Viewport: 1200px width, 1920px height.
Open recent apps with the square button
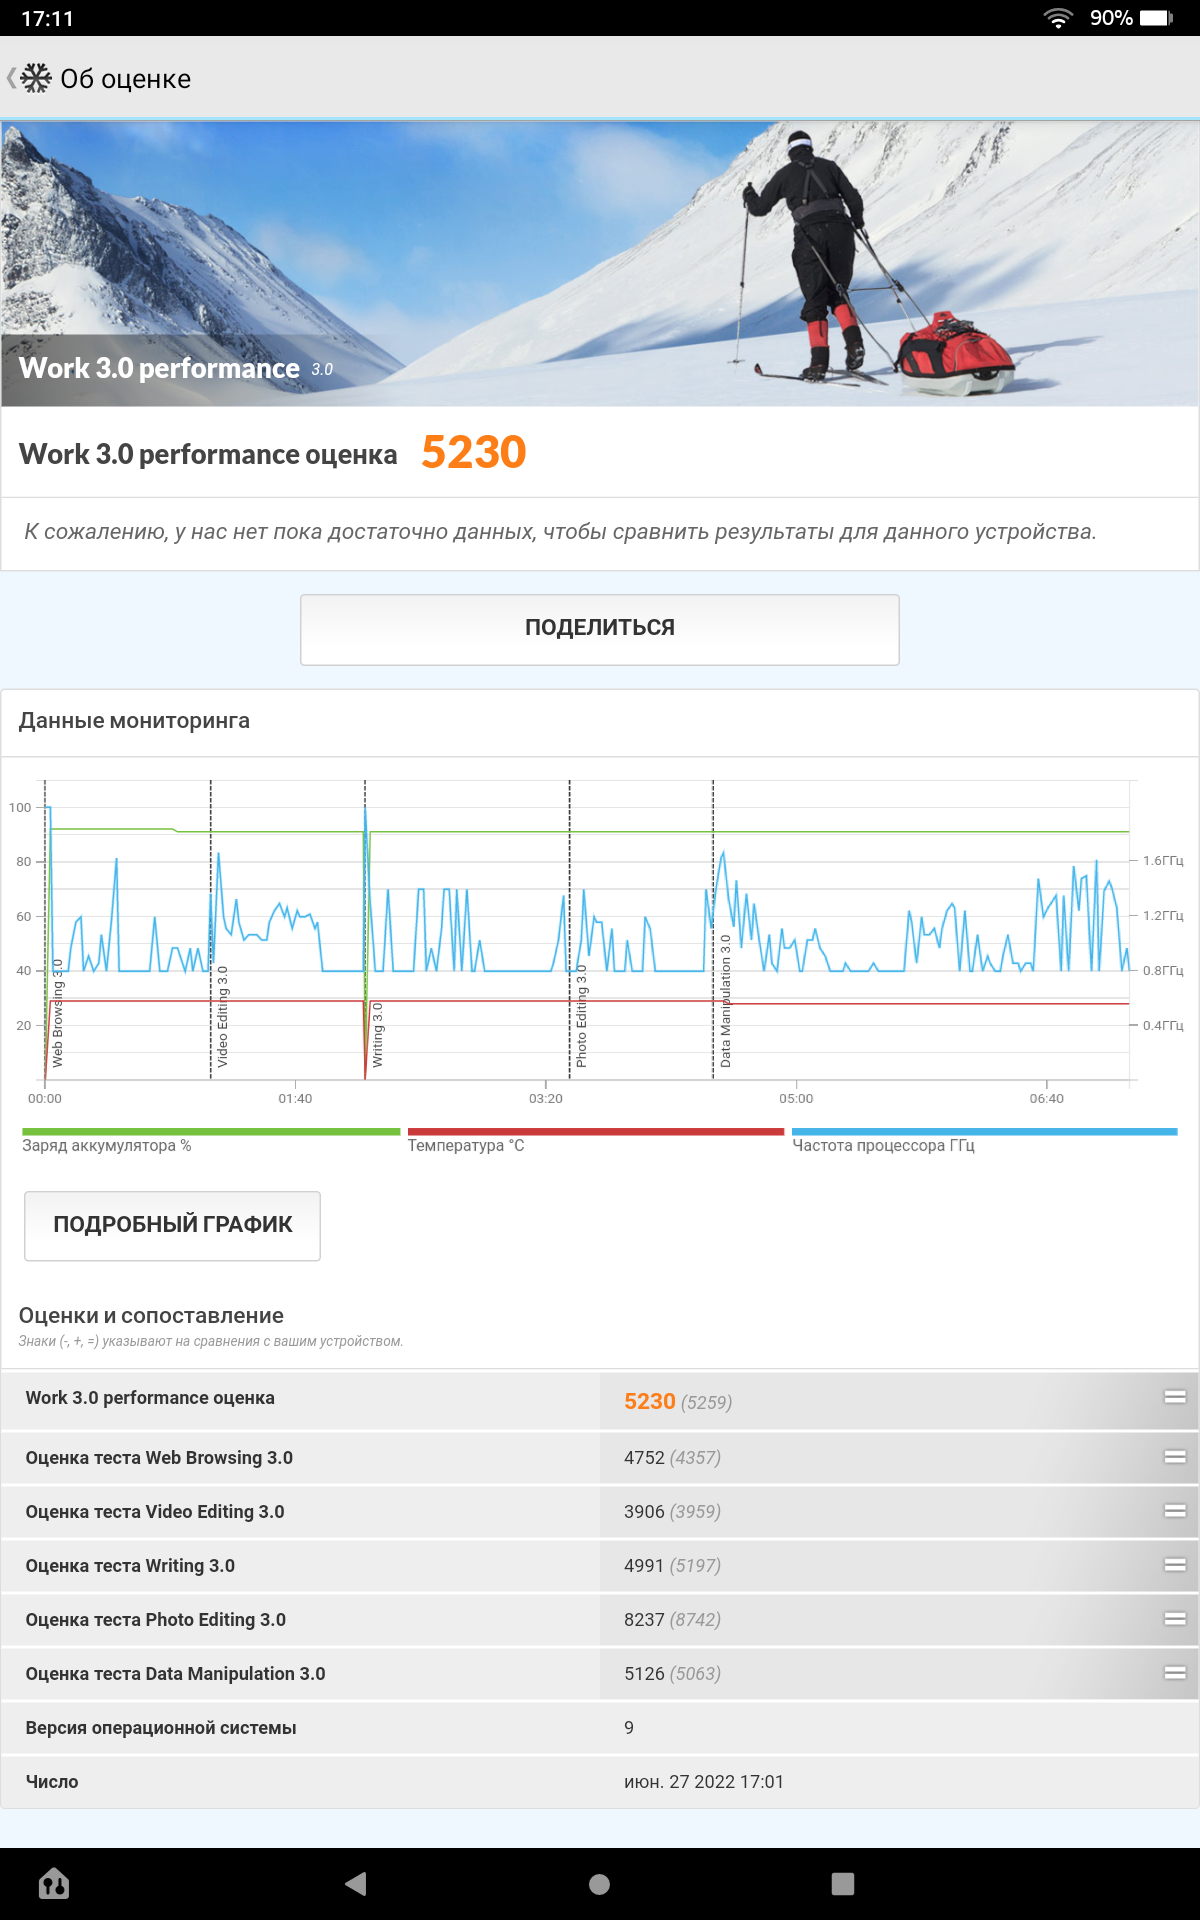[843, 1884]
